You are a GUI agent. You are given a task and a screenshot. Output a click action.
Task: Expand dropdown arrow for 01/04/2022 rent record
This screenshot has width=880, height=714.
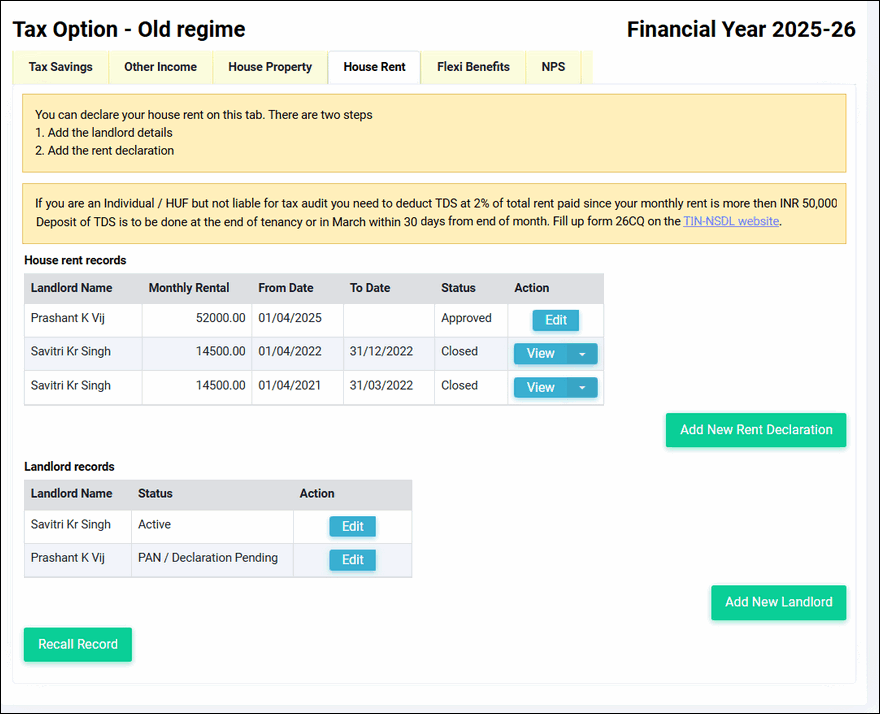pyautogui.click(x=582, y=354)
